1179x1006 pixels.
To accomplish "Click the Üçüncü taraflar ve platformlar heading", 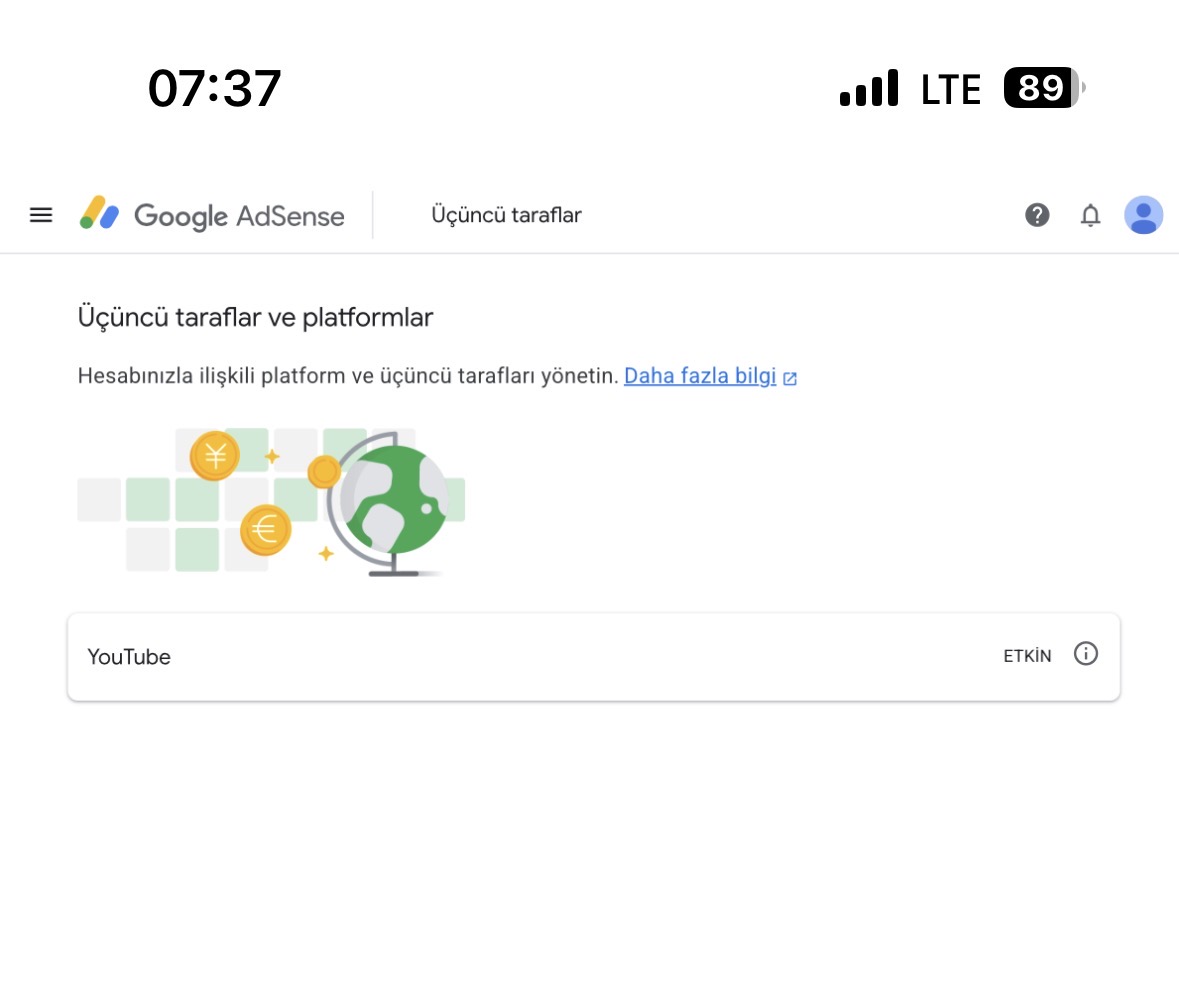I will coord(255,317).
